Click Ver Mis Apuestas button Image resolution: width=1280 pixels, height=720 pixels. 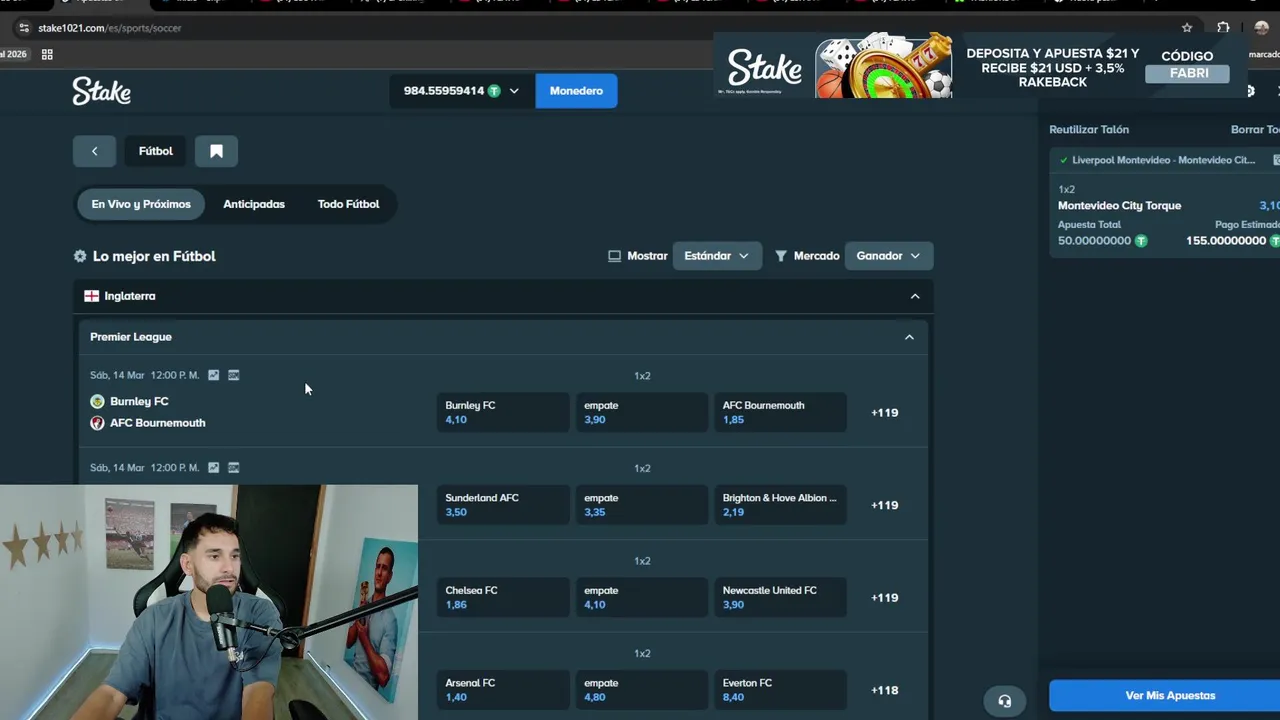pos(1165,696)
